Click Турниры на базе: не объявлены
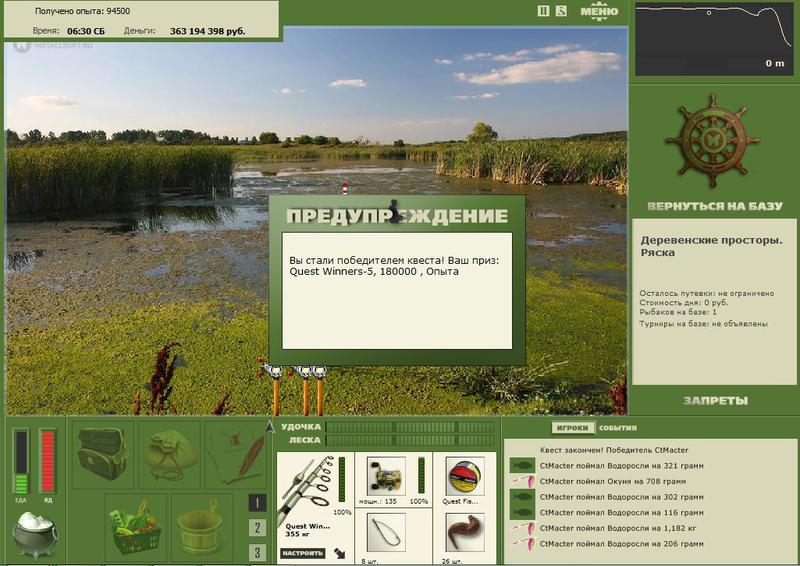The image size is (800, 566). point(703,324)
